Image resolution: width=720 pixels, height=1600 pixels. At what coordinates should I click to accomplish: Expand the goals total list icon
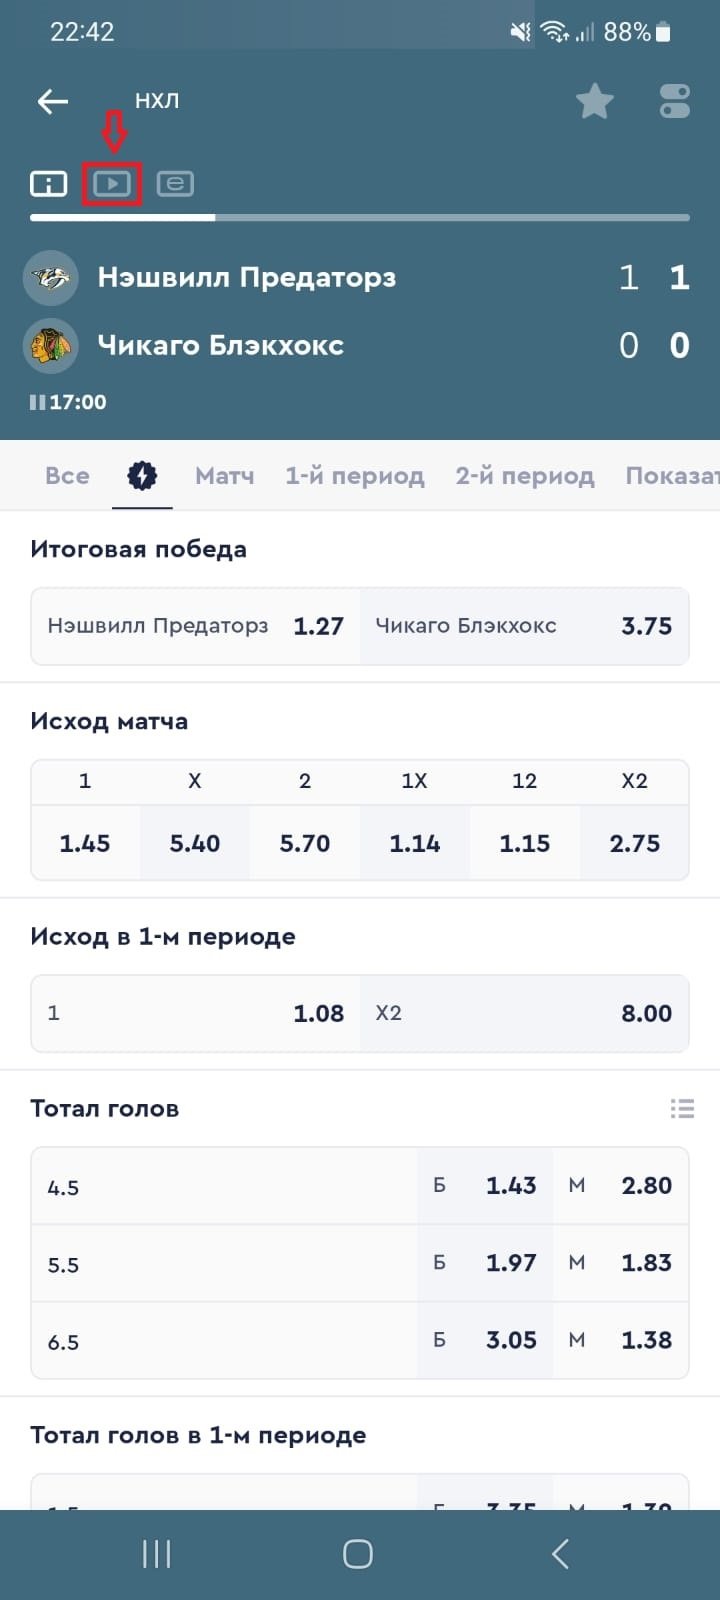(x=682, y=1108)
